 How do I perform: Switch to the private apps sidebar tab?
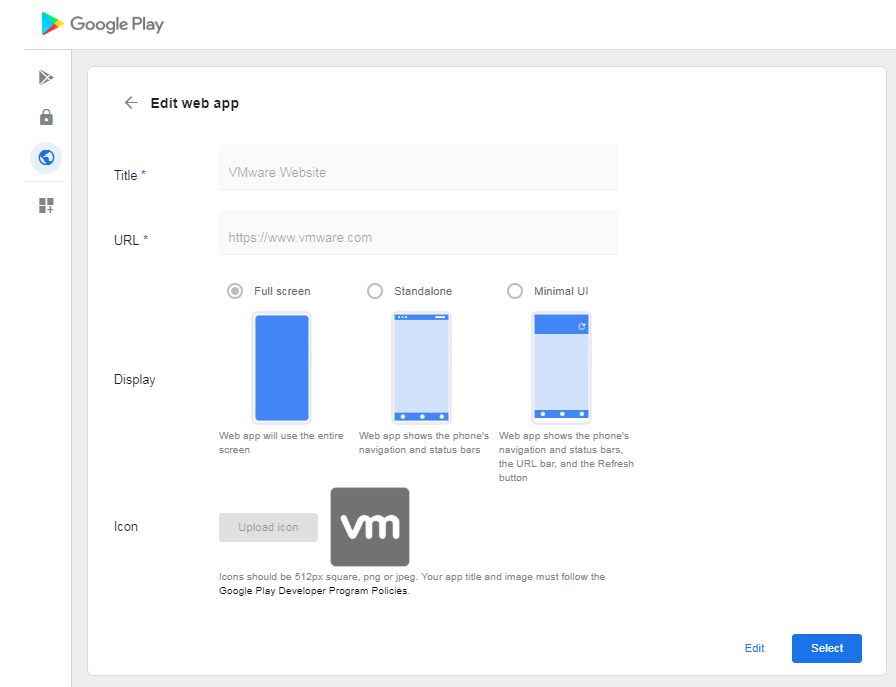coord(45,117)
